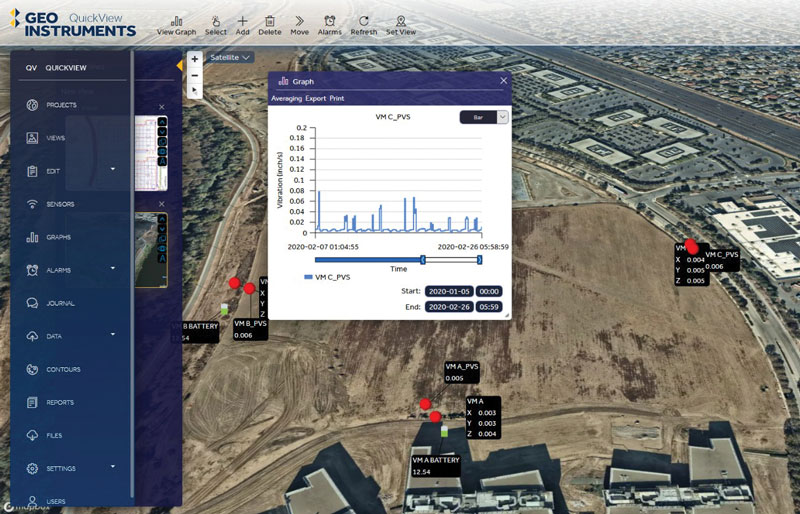
Task: Click the Add sensor plus icon
Action: (243, 25)
